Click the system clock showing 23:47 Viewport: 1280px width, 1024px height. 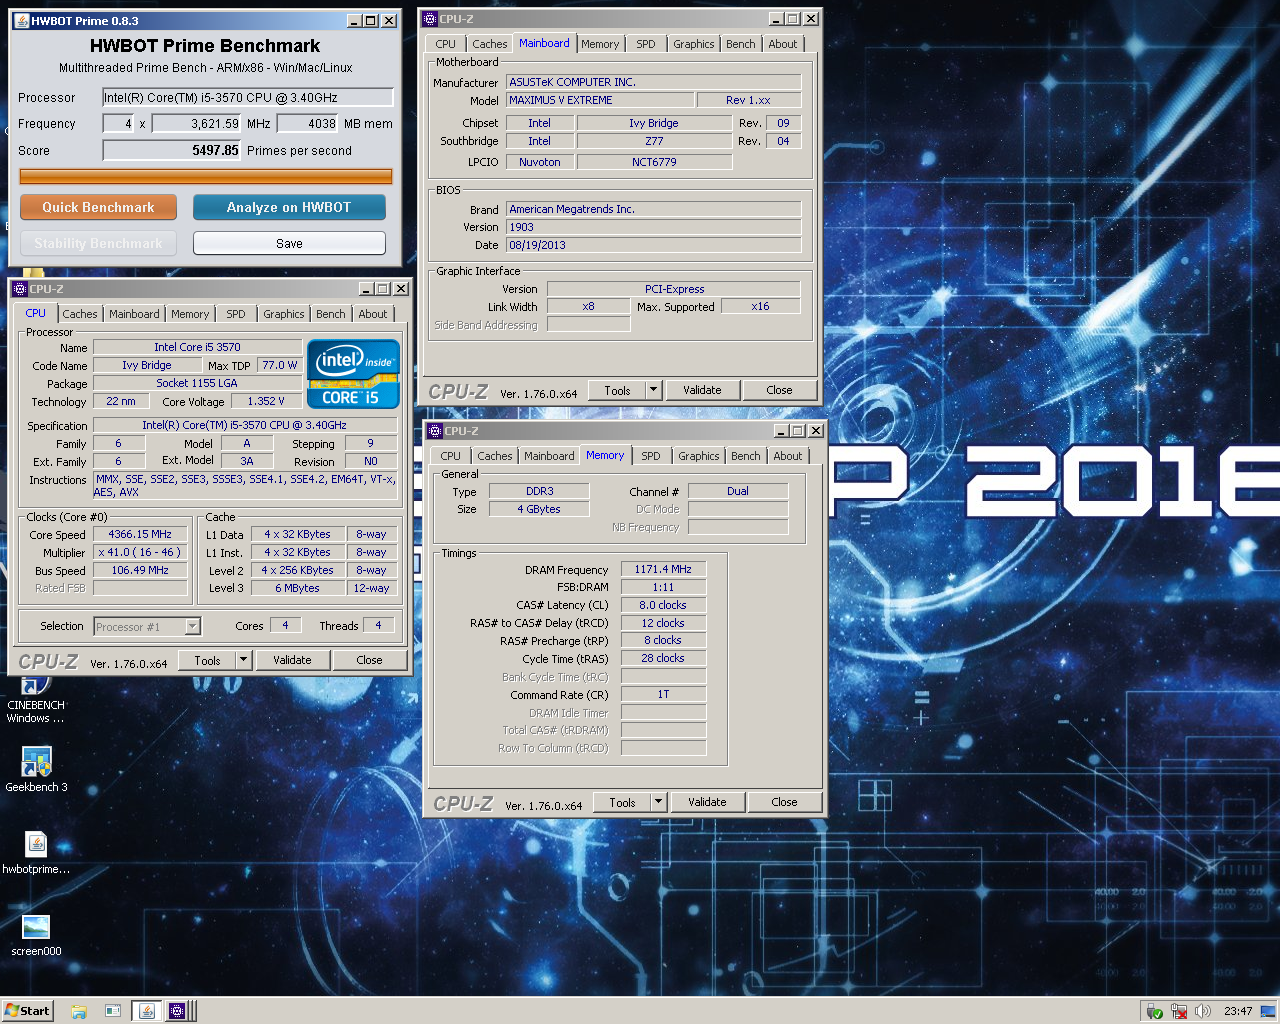coord(1238,1011)
